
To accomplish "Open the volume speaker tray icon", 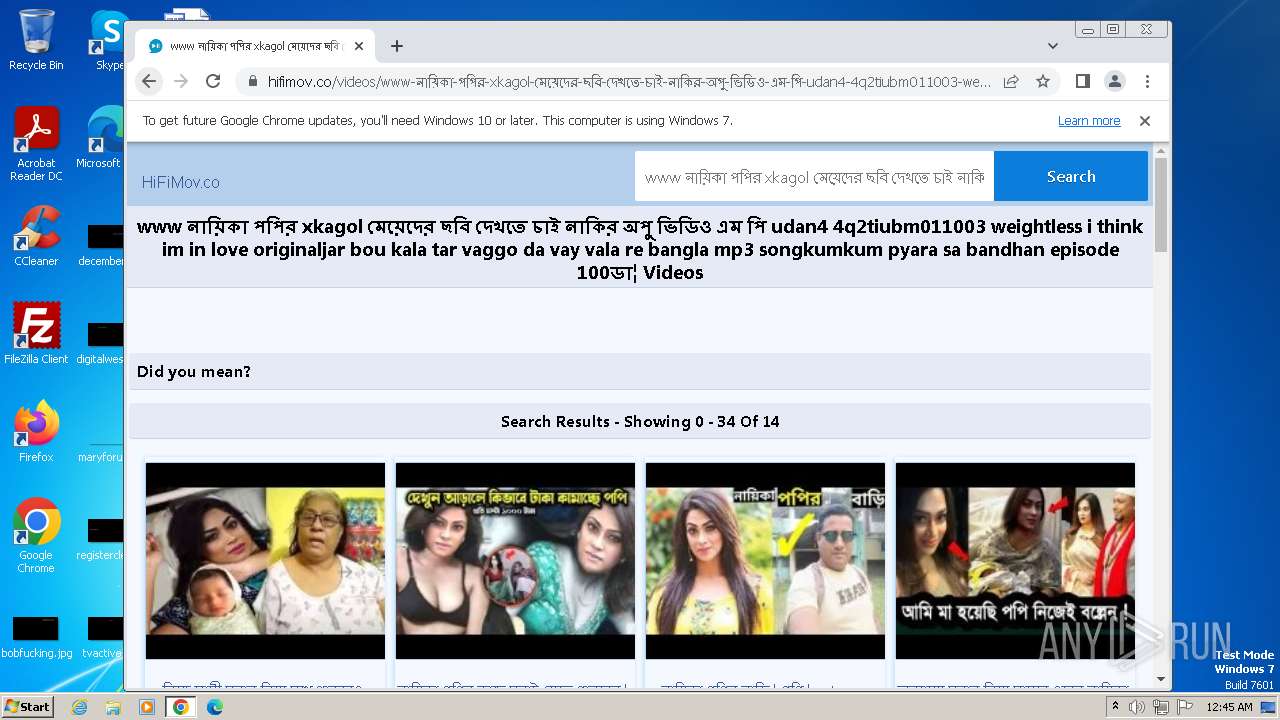I will (1137, 707).
